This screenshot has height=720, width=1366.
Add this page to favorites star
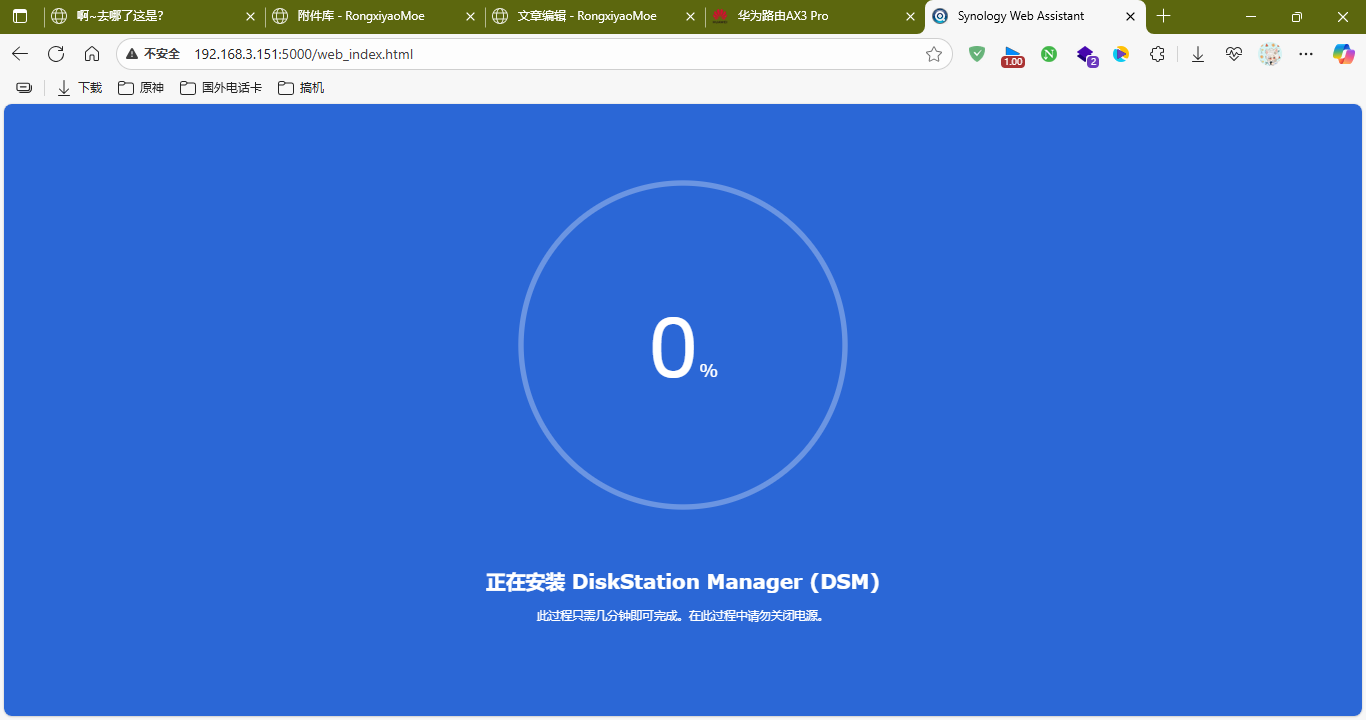pos(934,54)
